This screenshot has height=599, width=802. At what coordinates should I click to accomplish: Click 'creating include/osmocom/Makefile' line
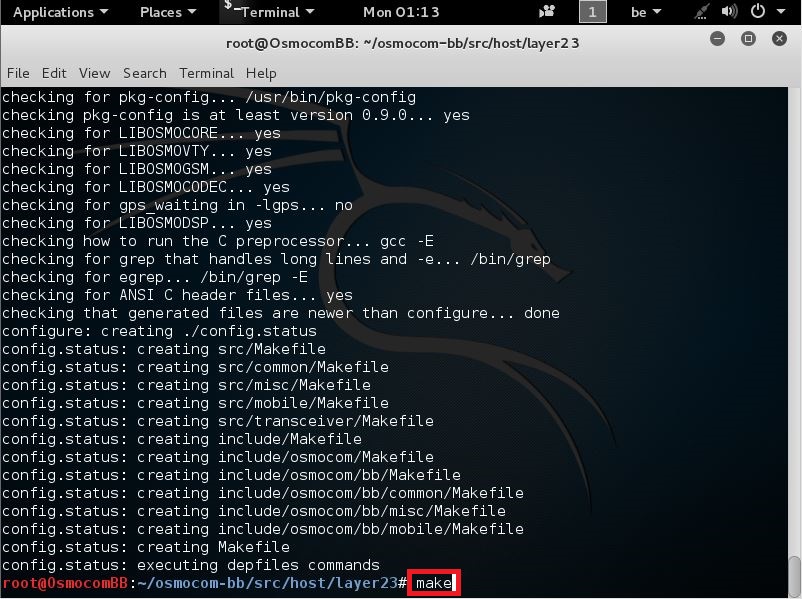point(218,457)
